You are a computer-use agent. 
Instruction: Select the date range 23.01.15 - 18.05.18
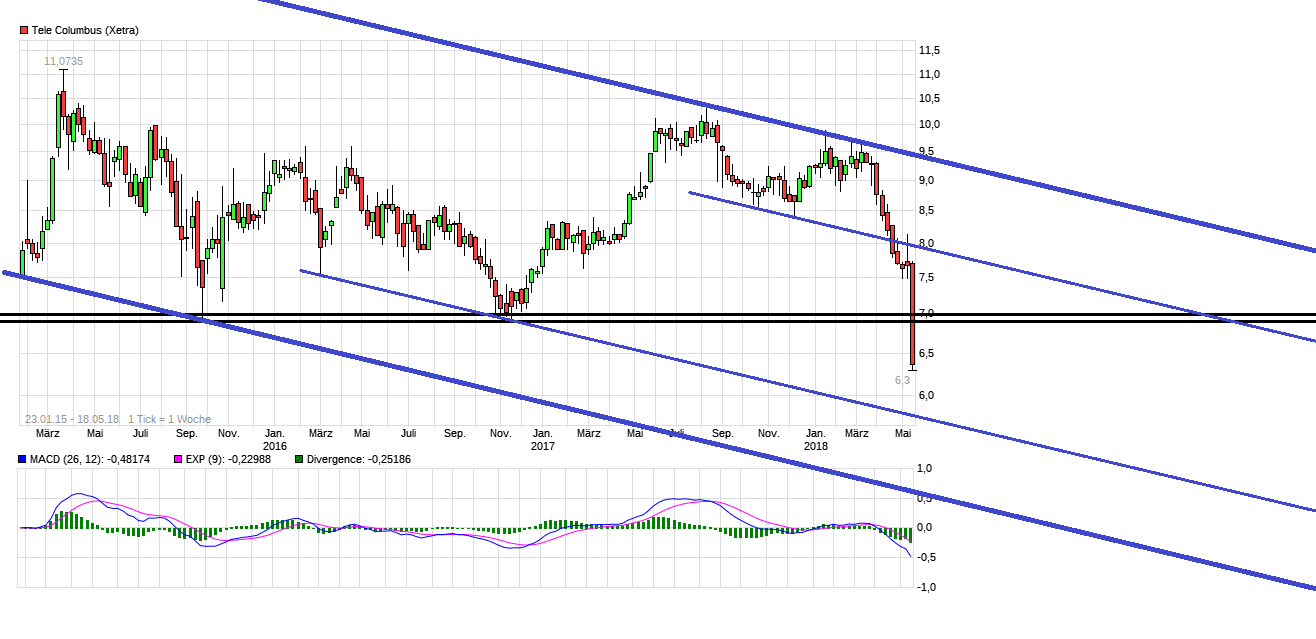72,420
